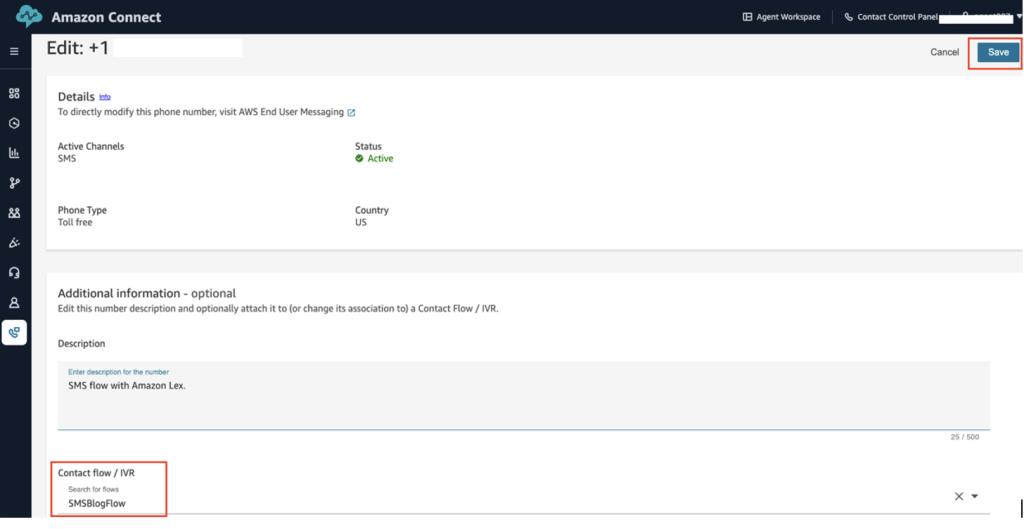This screenshot has height=529, width=1024.
Task: Click the Edit: +1 page heading
Action: coord(78,48)
